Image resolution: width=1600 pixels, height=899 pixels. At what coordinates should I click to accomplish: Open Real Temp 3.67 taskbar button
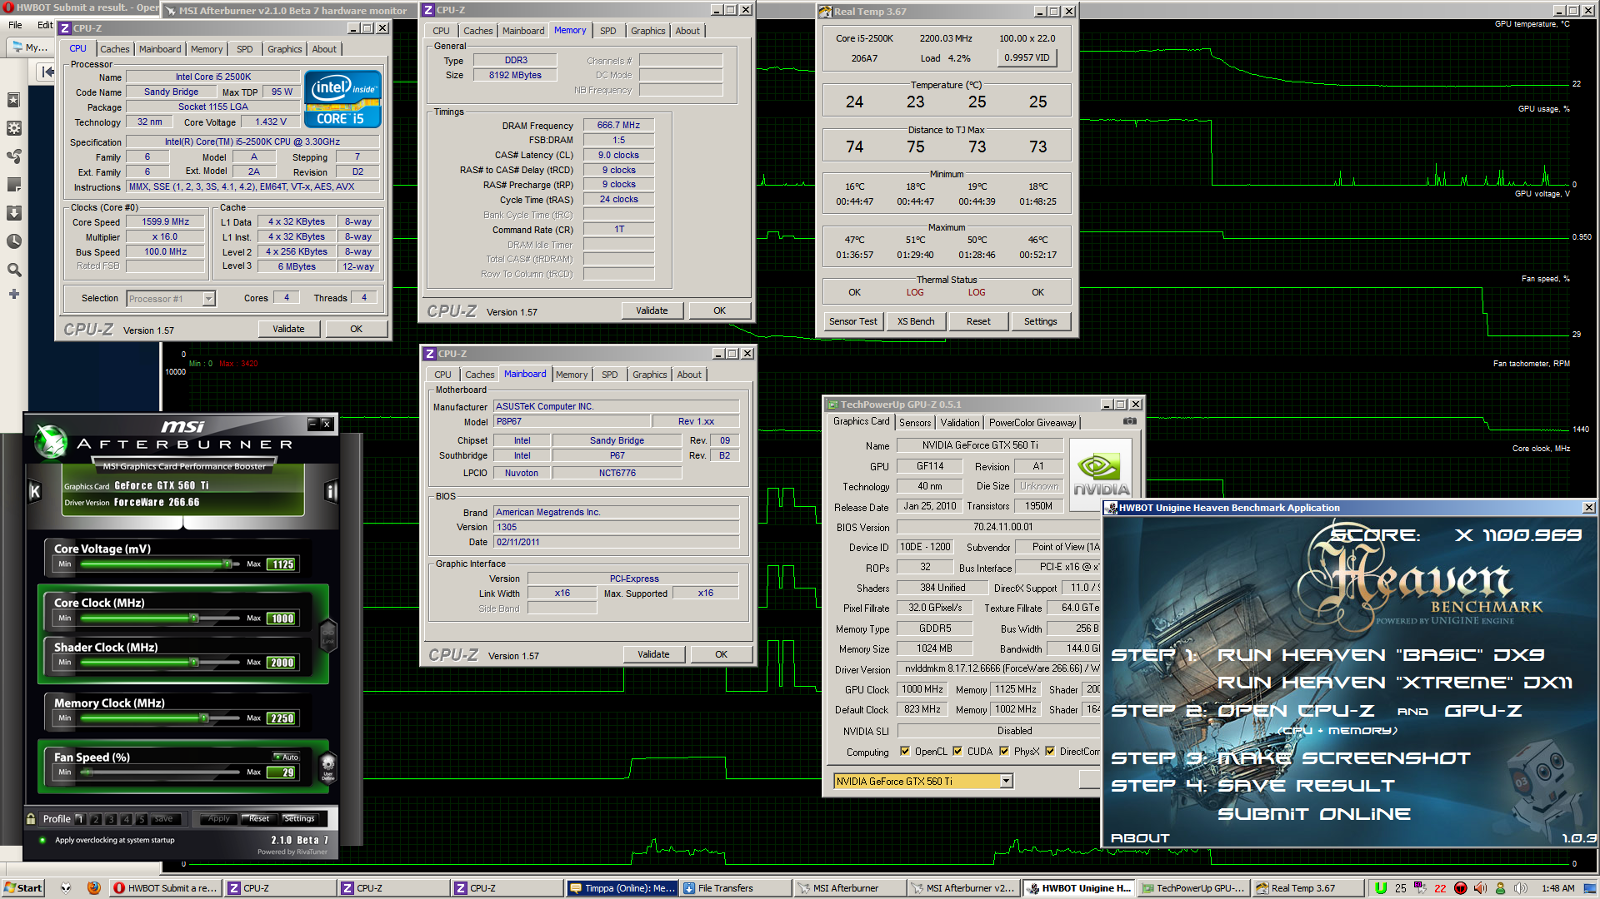coord(1308,888)
